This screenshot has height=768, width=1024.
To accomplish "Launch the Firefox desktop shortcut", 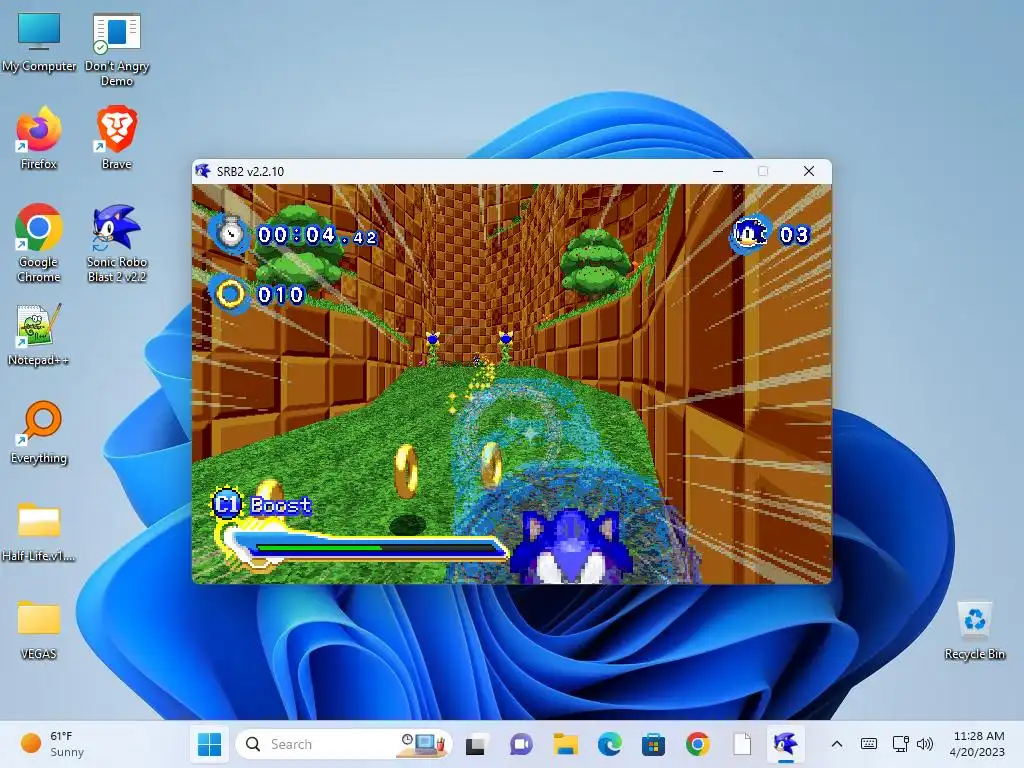I will [39, 139].
